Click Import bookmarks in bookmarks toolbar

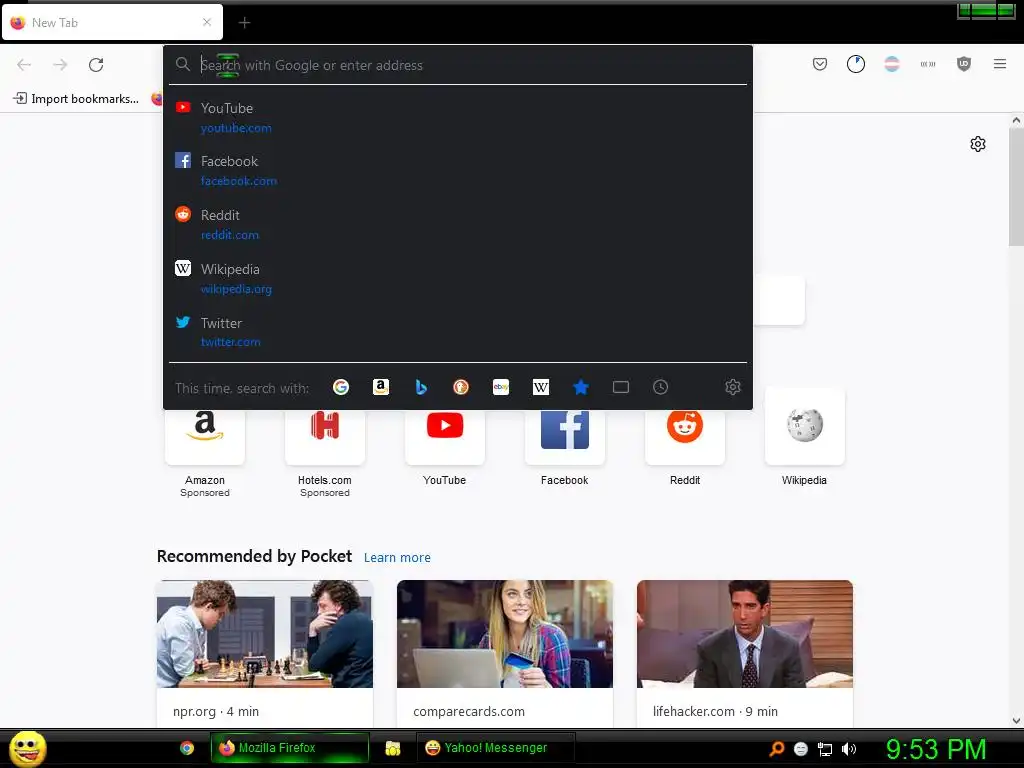[x=76, y=99]
